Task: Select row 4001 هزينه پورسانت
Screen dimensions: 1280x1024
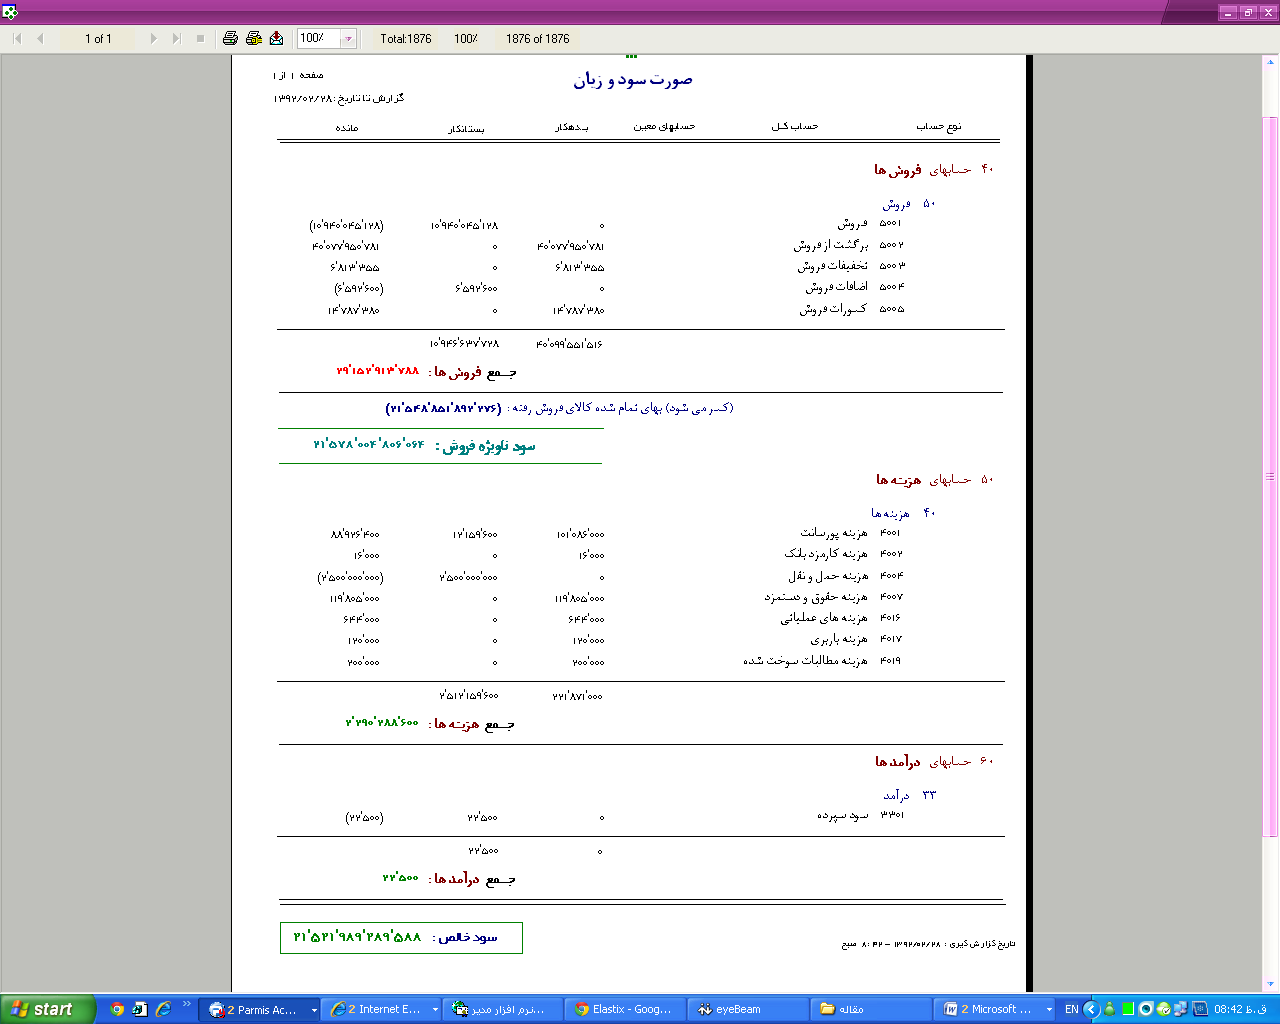Action: tap(616, 533)
